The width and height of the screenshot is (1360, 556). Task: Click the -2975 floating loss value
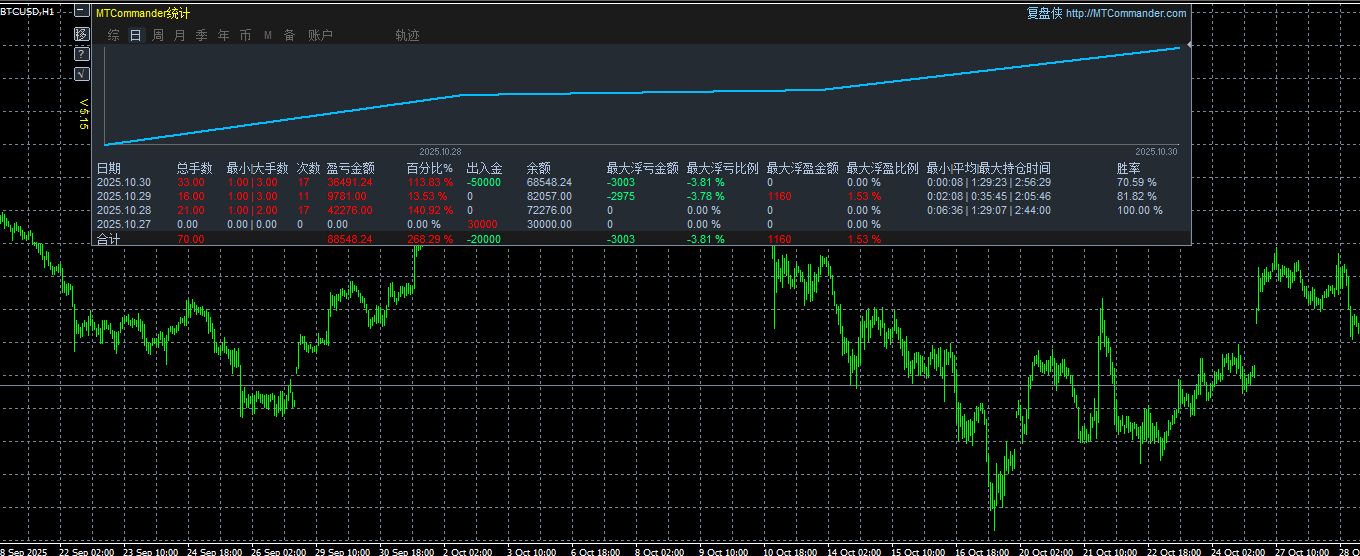621,196
